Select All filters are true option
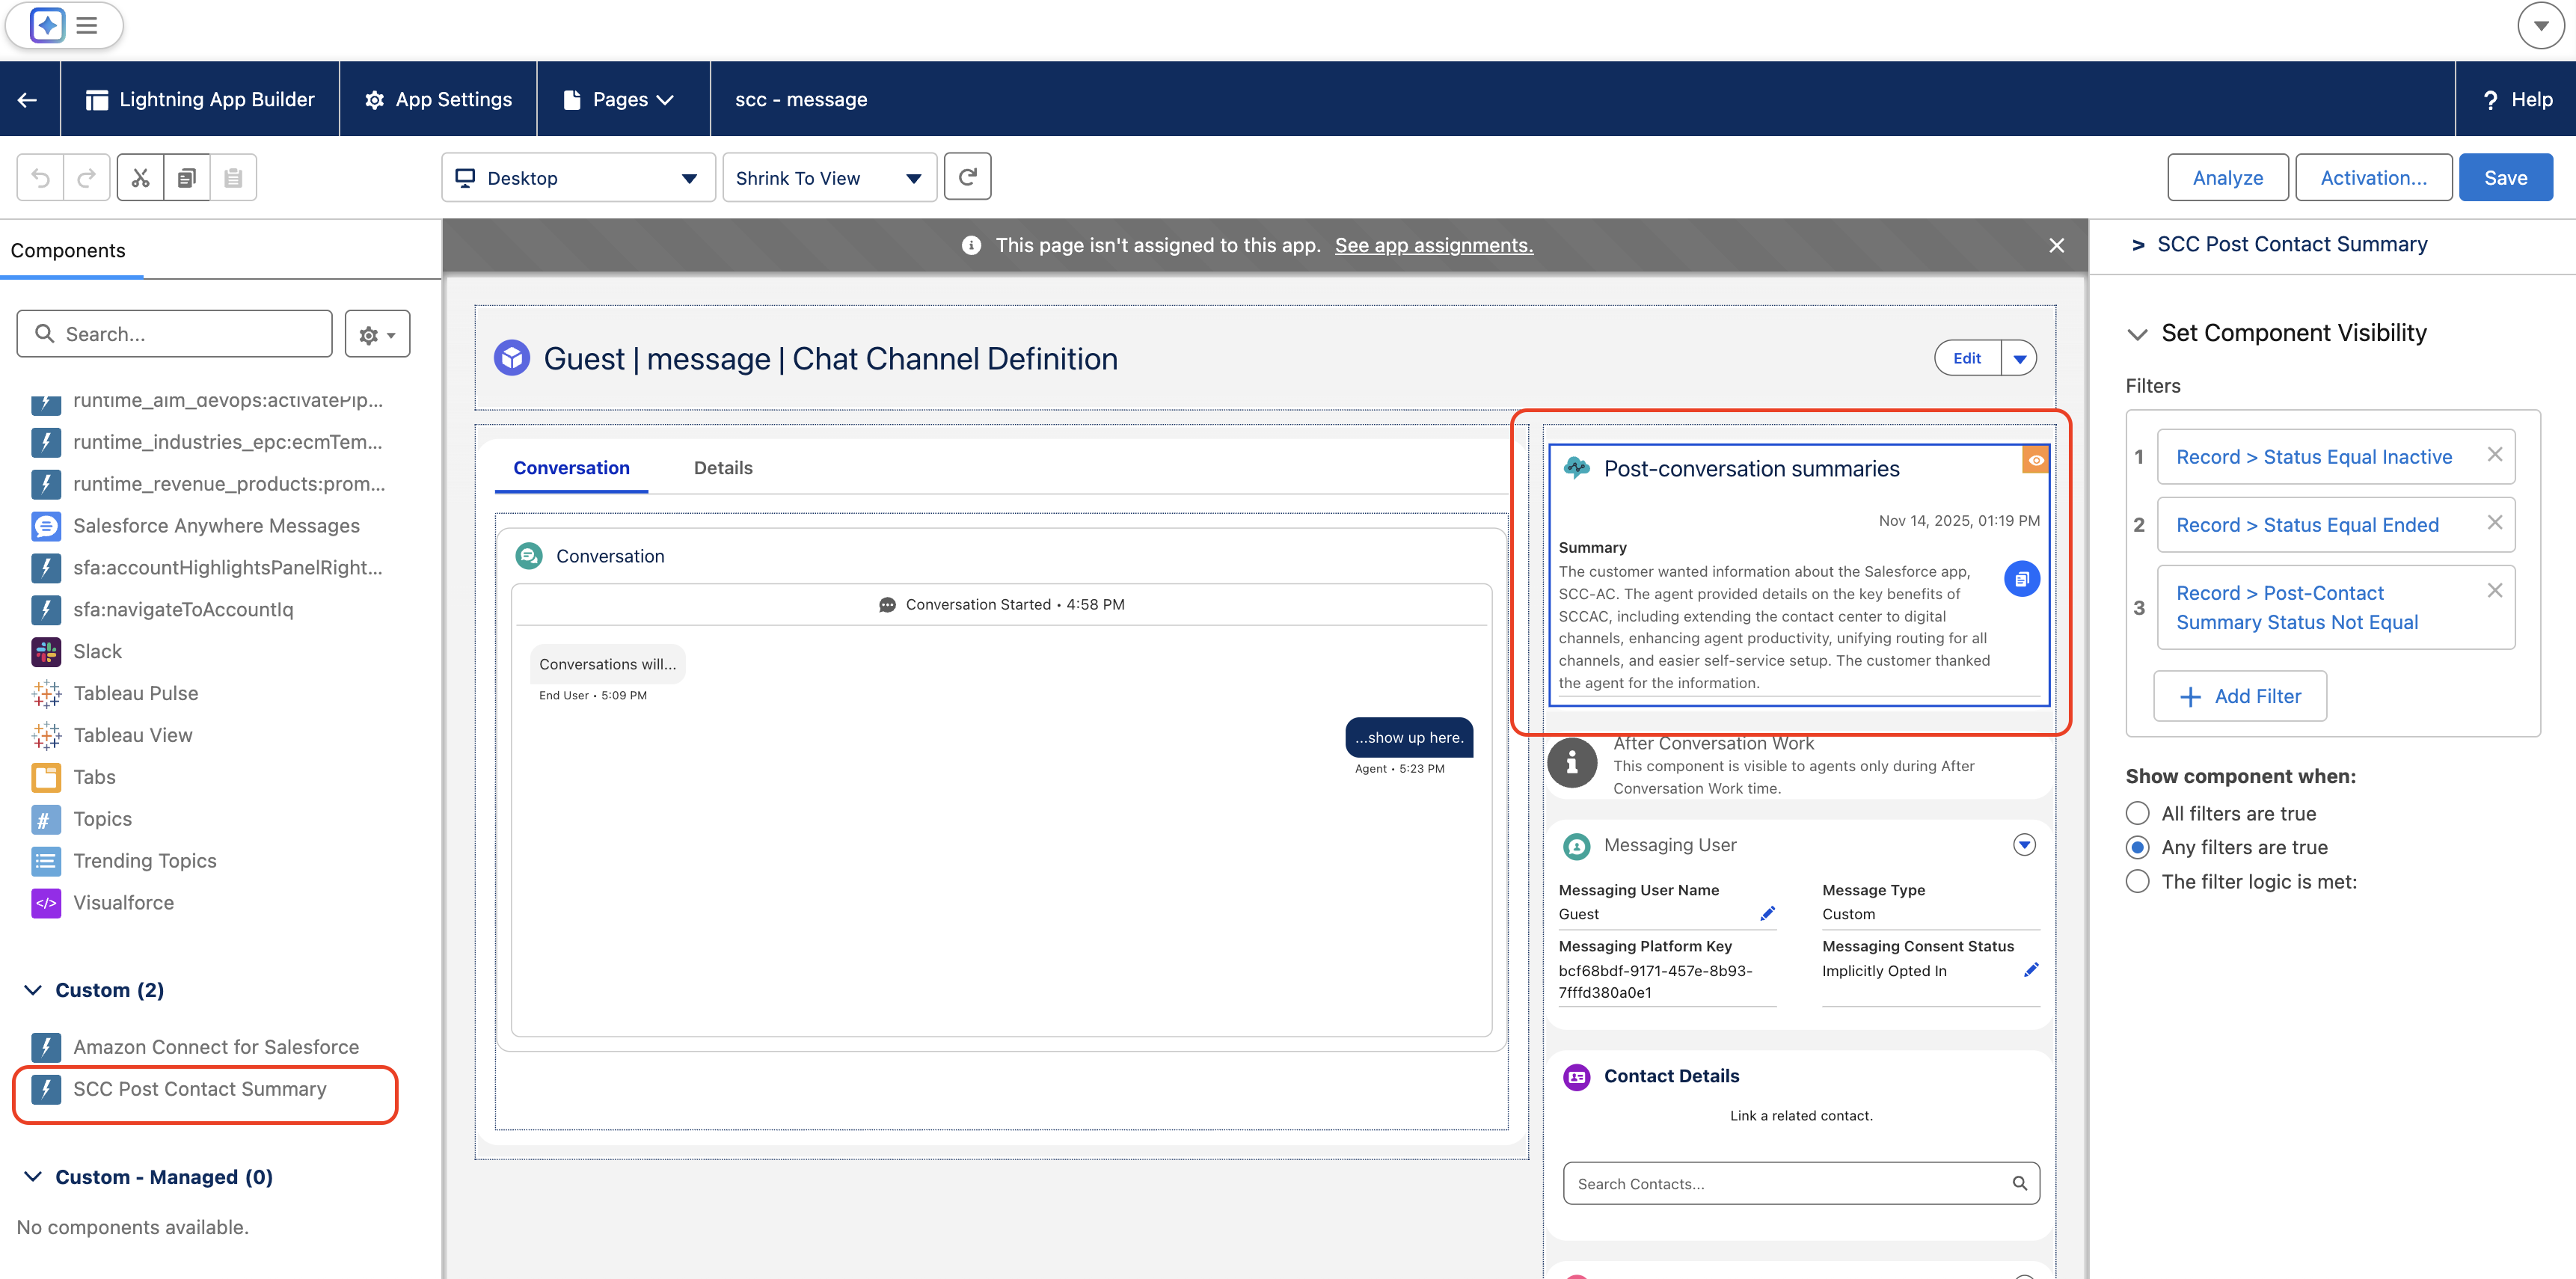The image size is (2576, 1279). tap(2137, 813)
